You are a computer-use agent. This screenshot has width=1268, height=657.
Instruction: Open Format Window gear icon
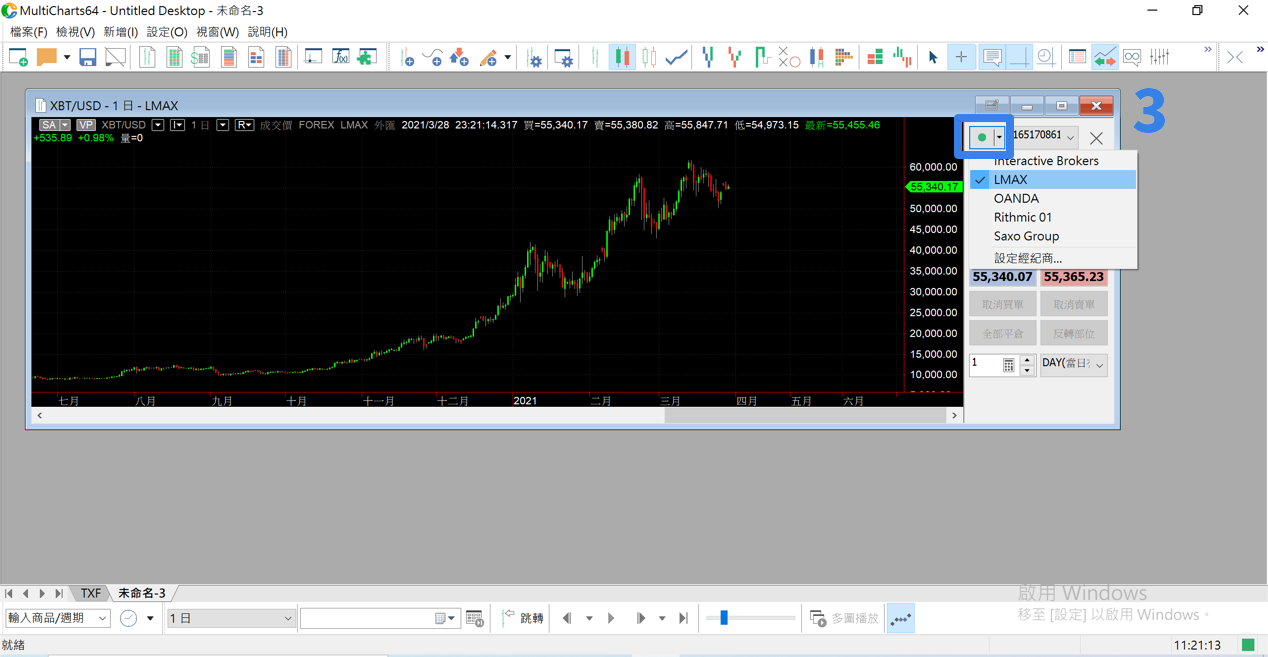[x=564, y=58]
